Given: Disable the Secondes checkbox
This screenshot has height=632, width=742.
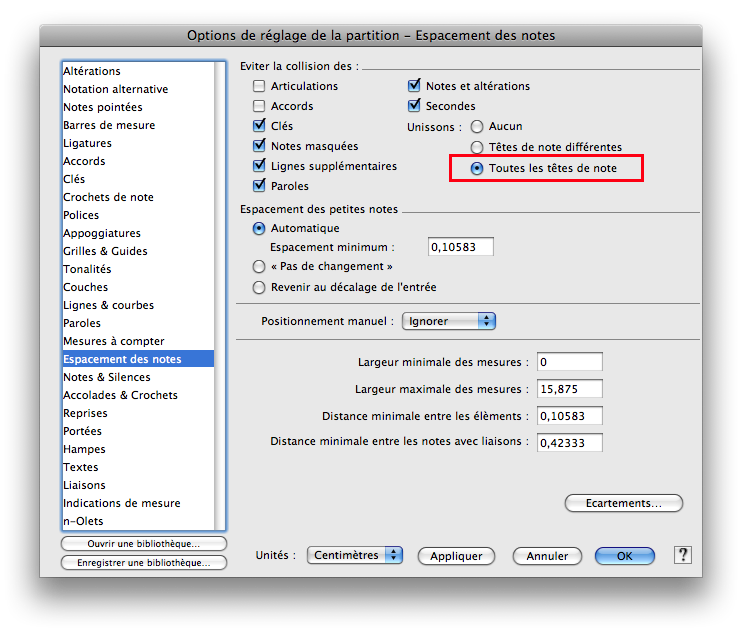Looking at the screenshot, I should 414,106.
